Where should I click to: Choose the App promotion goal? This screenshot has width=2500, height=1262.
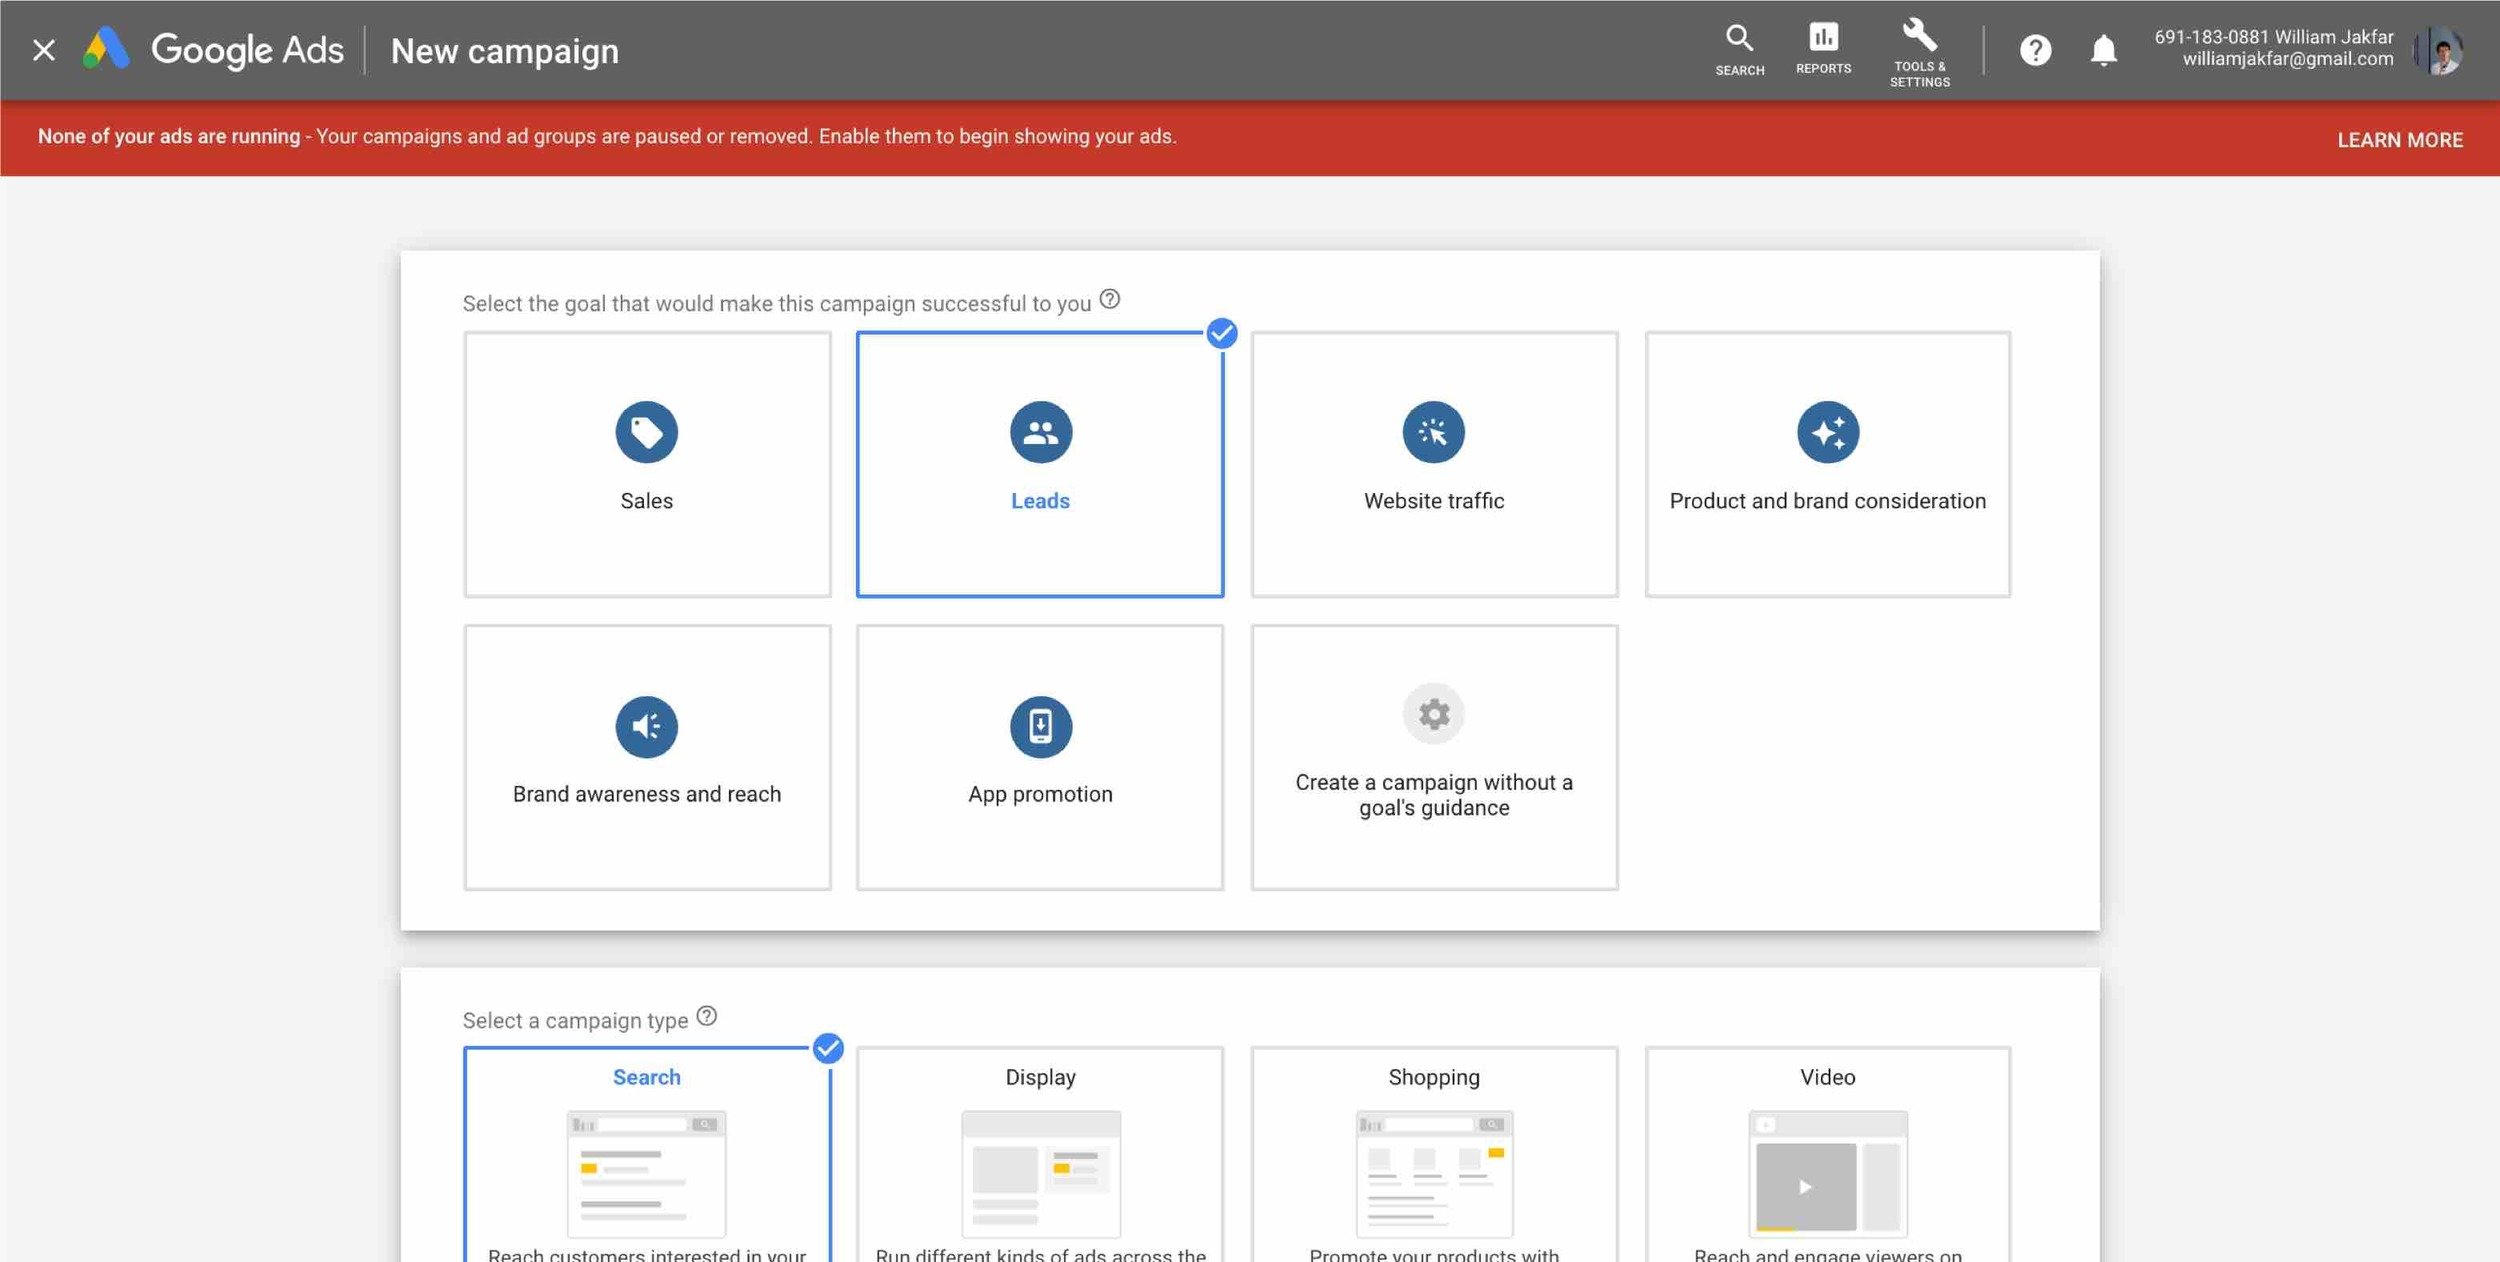point(1040,757)
